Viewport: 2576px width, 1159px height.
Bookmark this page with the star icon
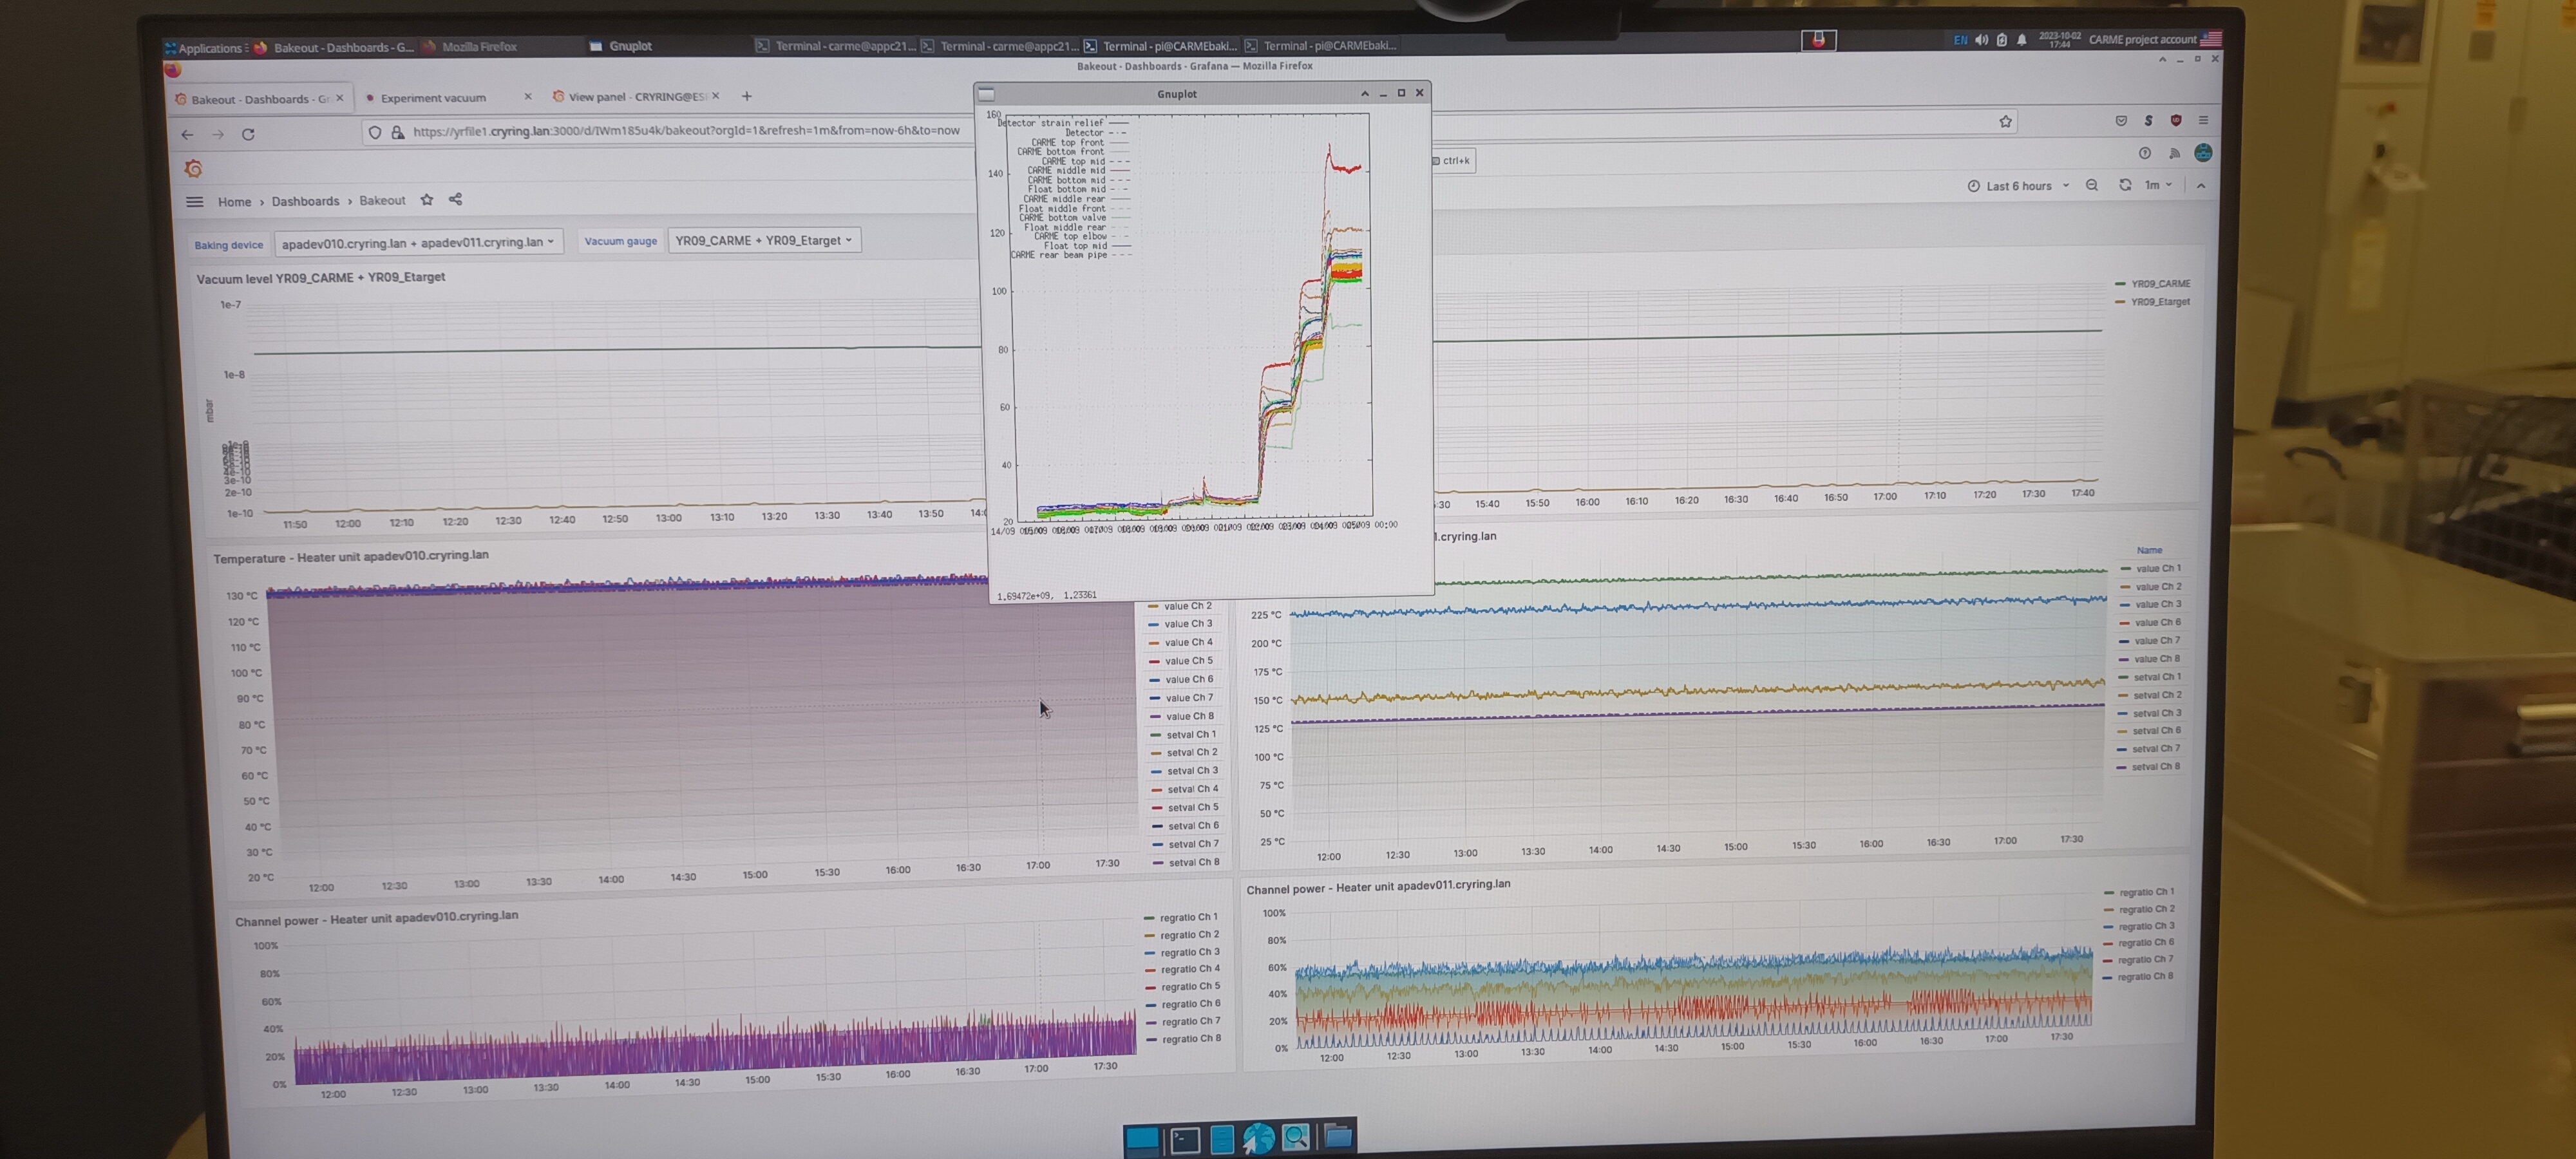[2005, 121]
